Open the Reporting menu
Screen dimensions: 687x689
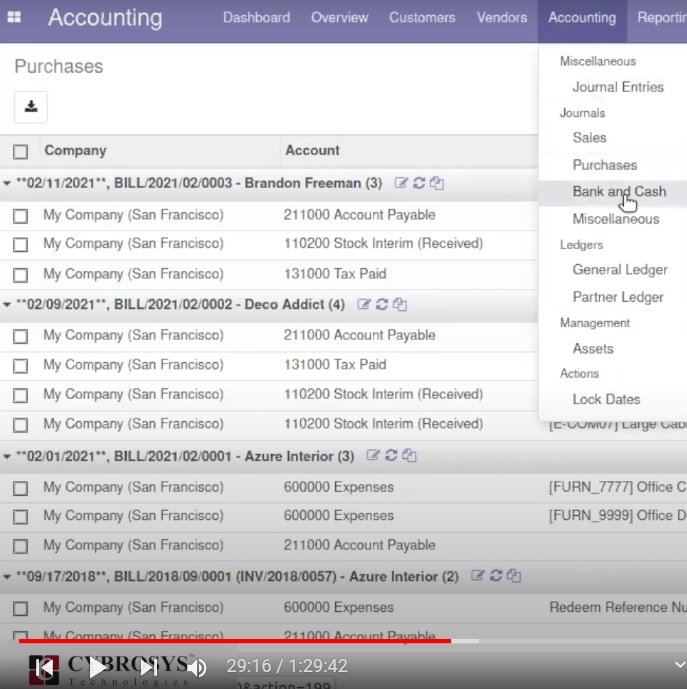[662, 18]
